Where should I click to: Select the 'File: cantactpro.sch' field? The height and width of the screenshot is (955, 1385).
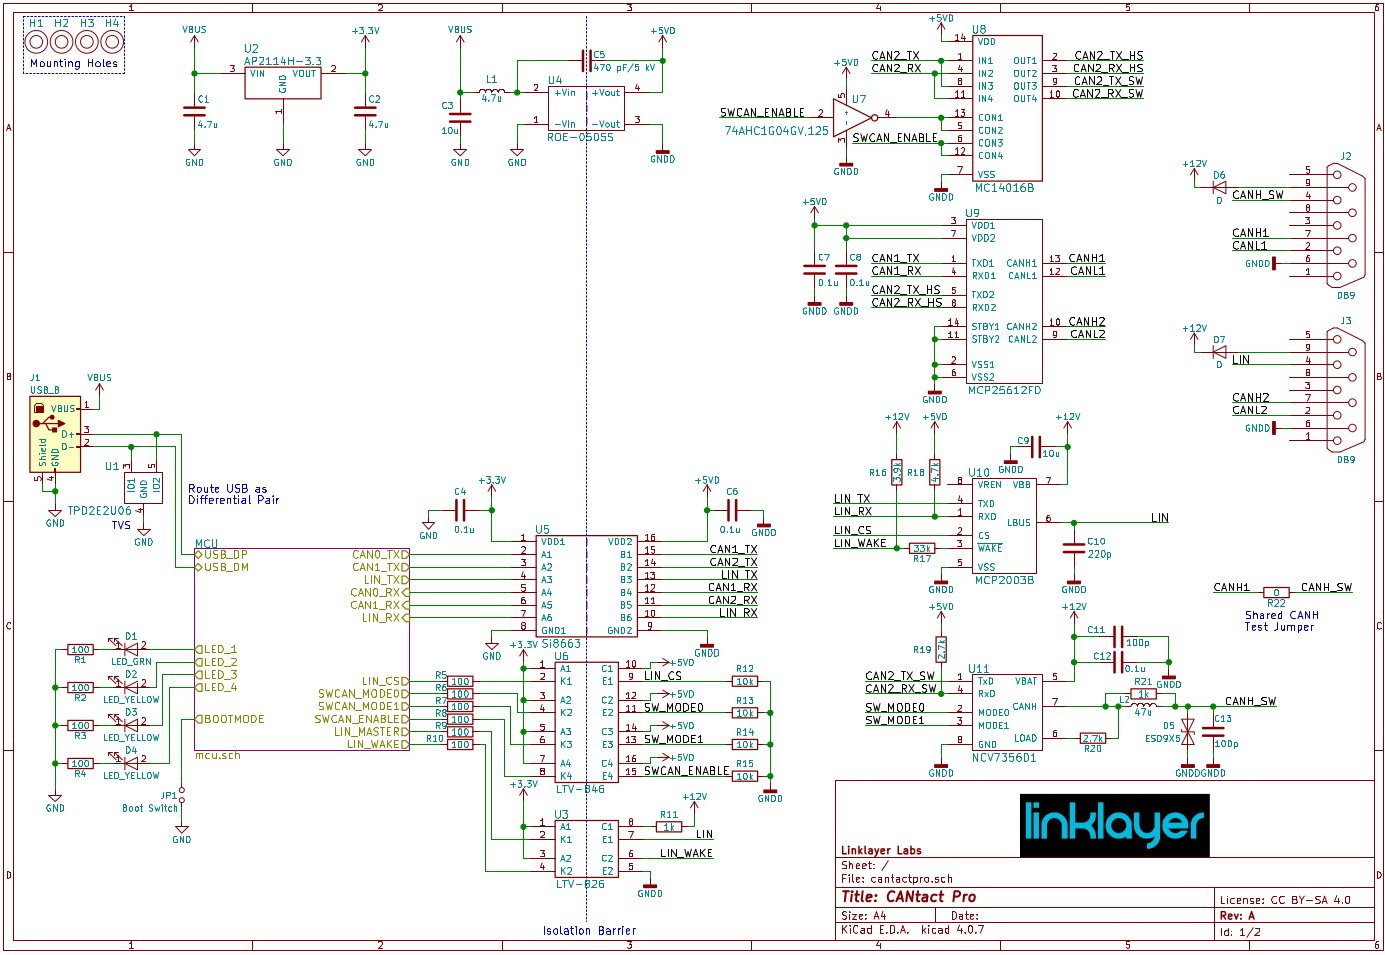point(897,879)
